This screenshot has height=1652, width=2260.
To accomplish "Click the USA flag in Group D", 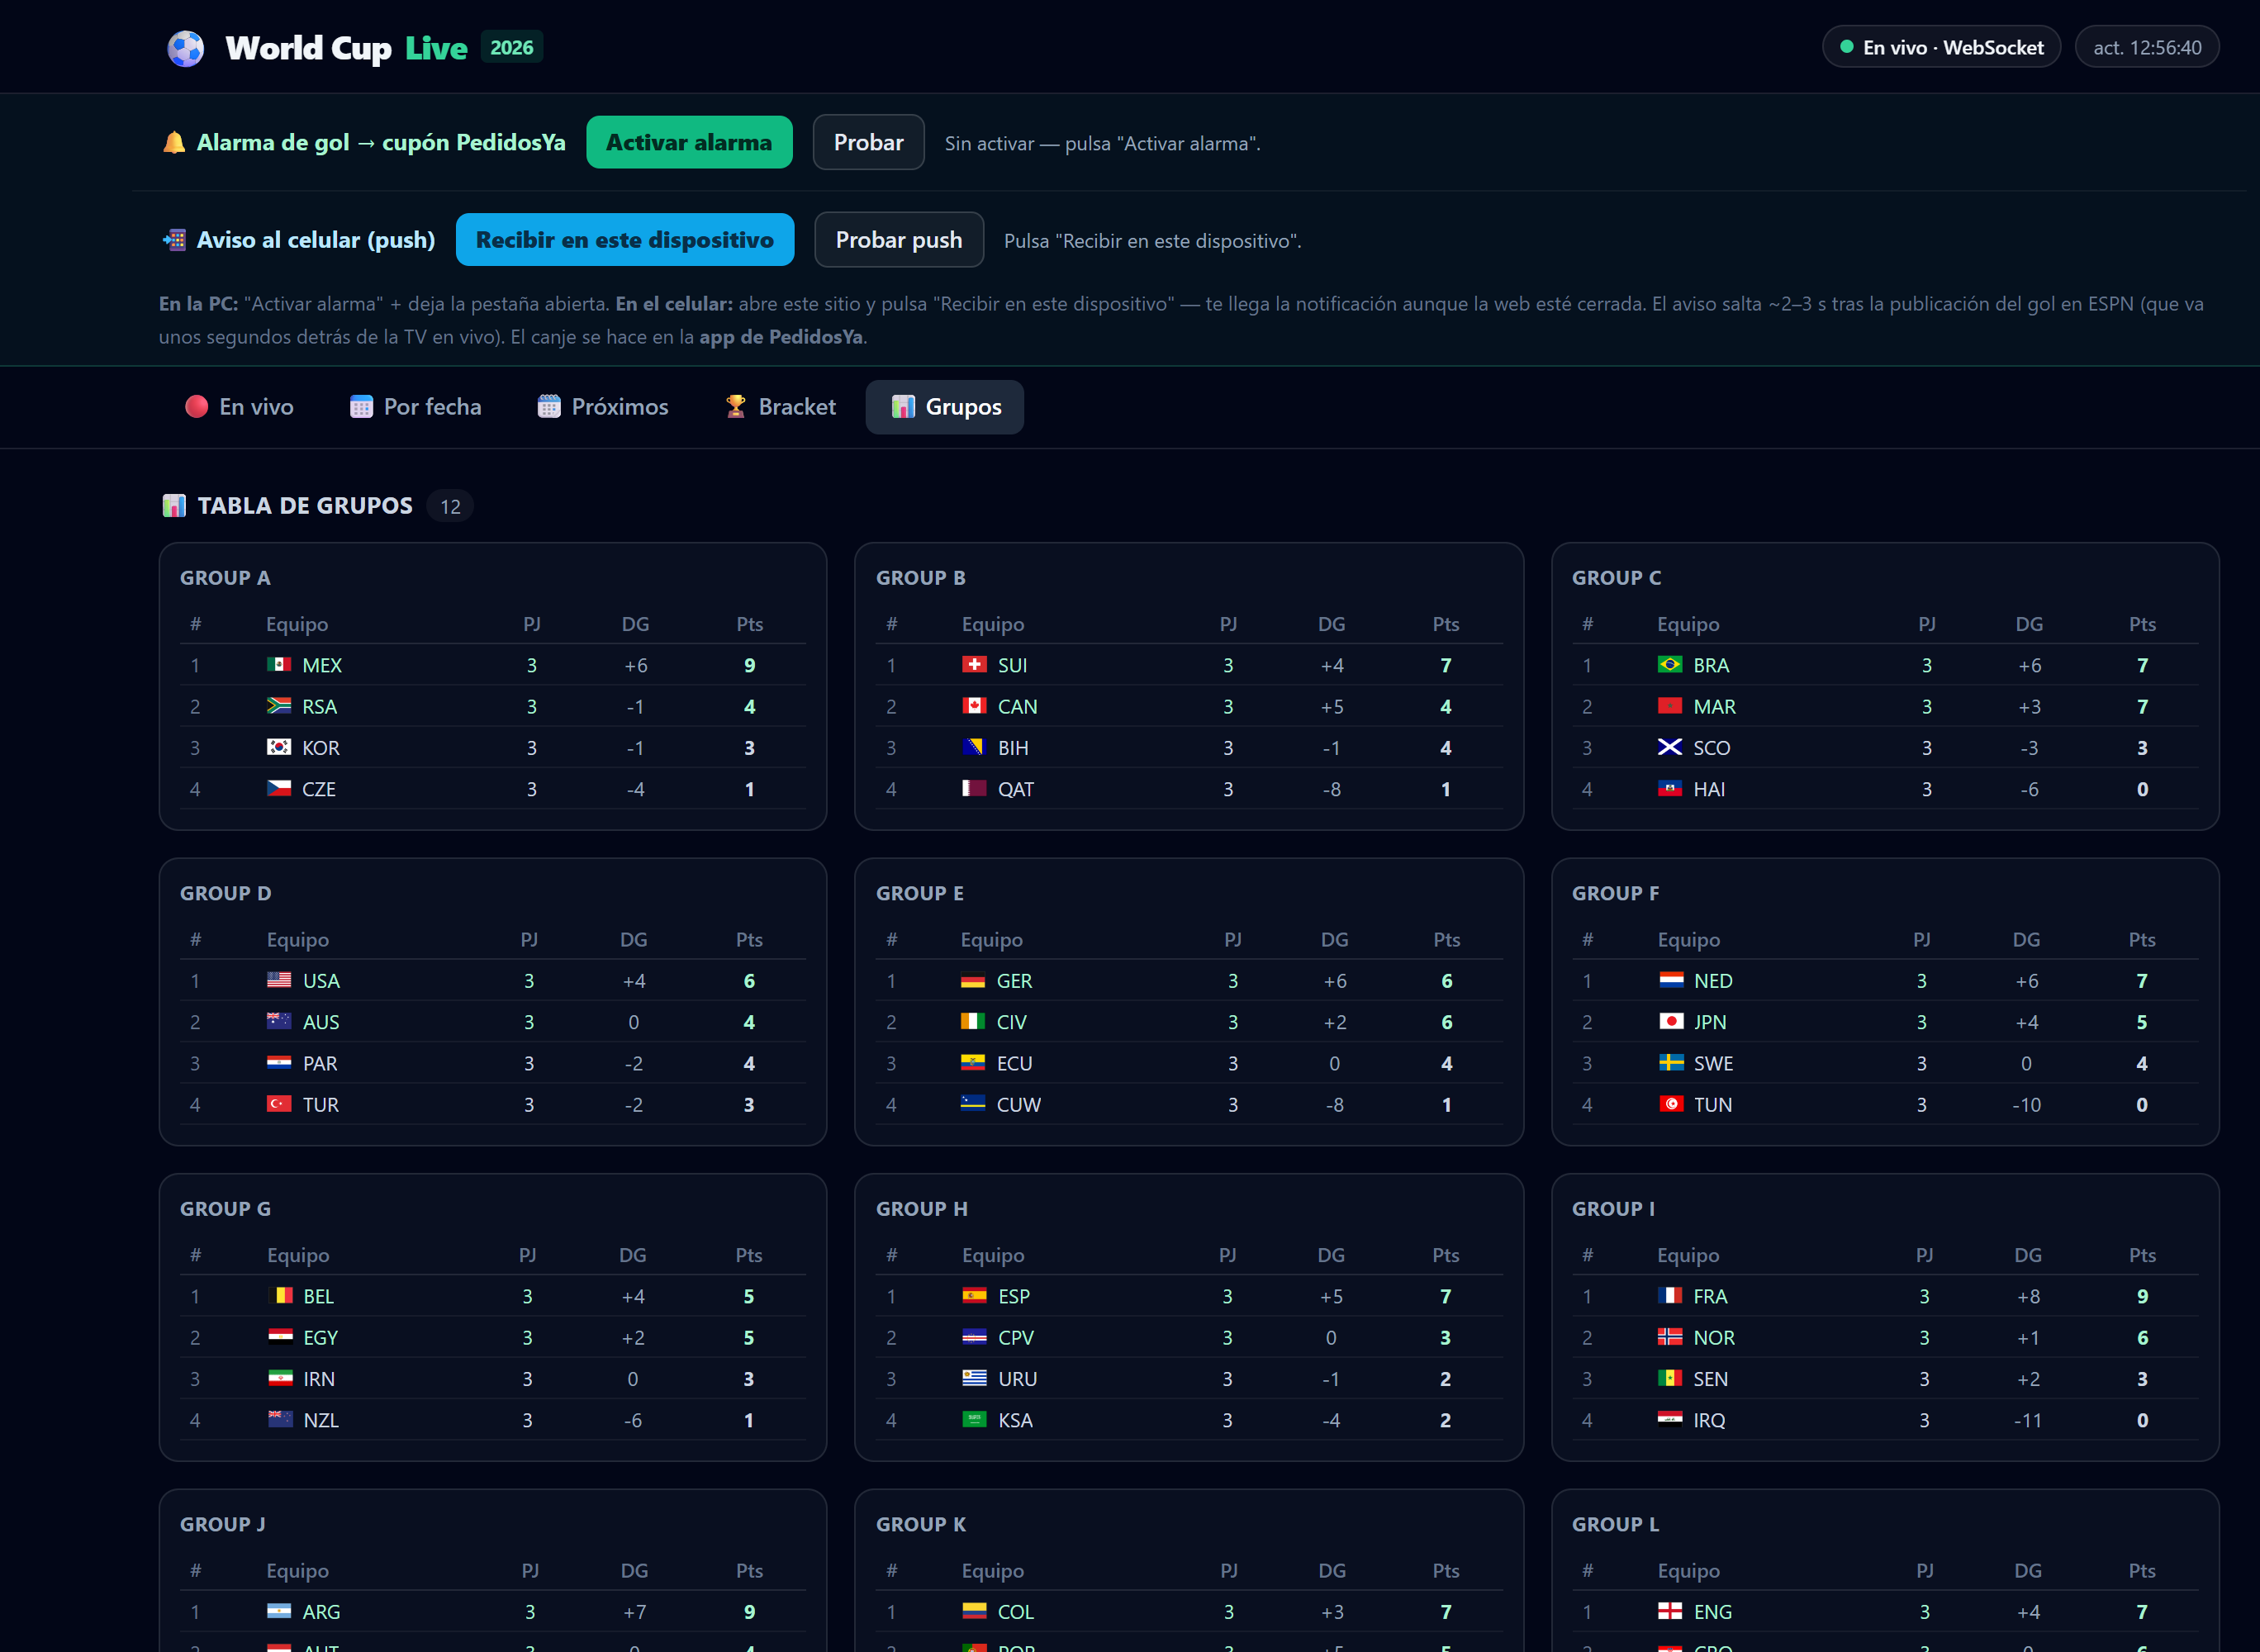I will [279, 980].
